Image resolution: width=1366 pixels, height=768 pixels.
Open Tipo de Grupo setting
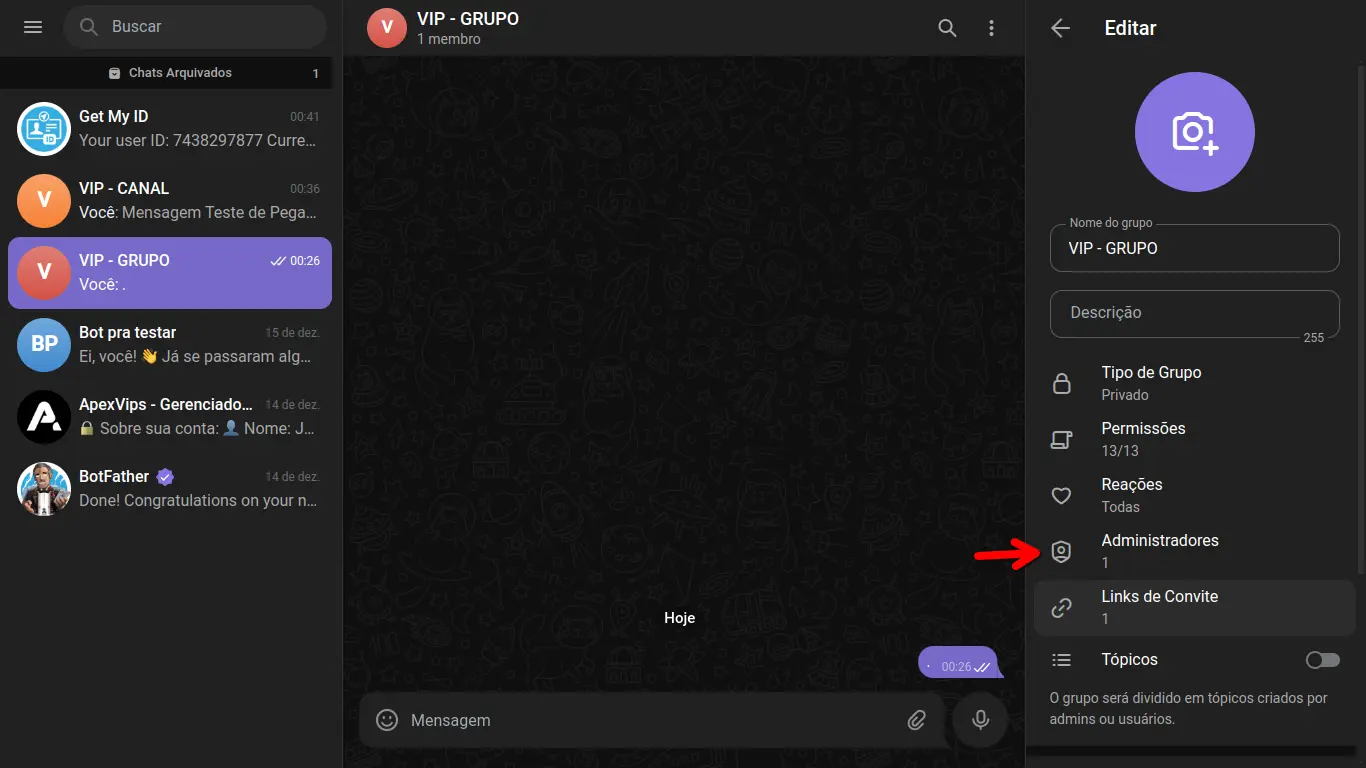tap(1194, 383)
